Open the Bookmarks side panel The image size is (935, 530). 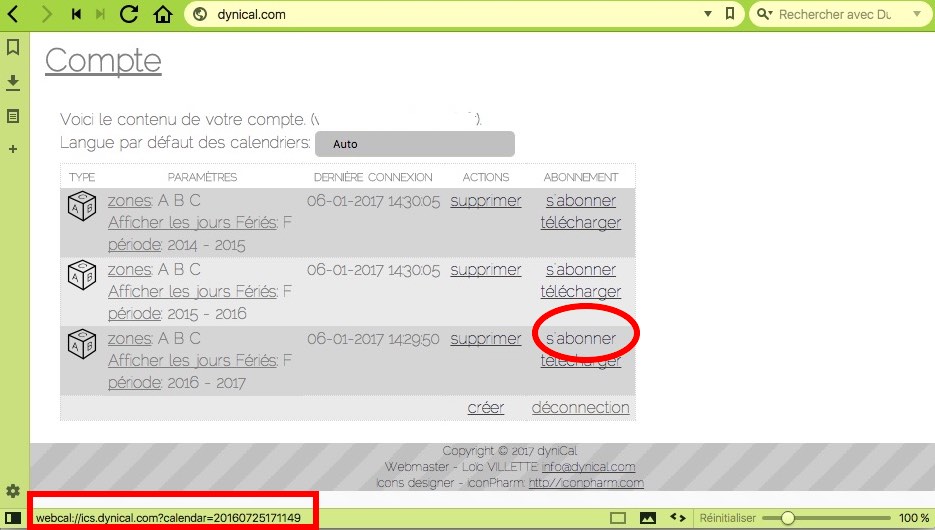click(x=13, y=47)
